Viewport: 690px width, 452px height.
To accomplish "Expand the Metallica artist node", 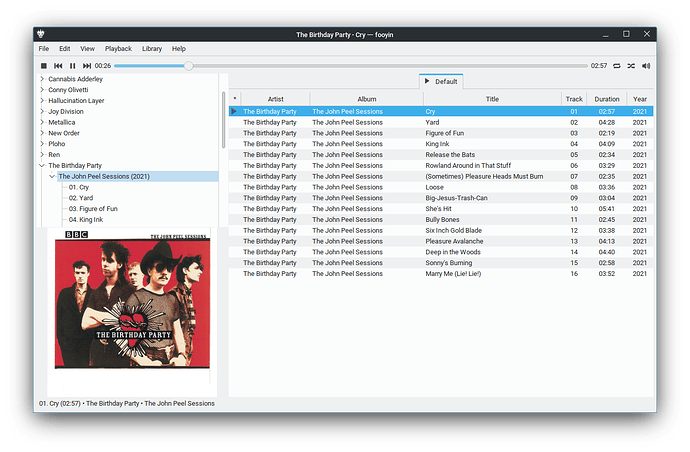I will [x=41, y=122].
